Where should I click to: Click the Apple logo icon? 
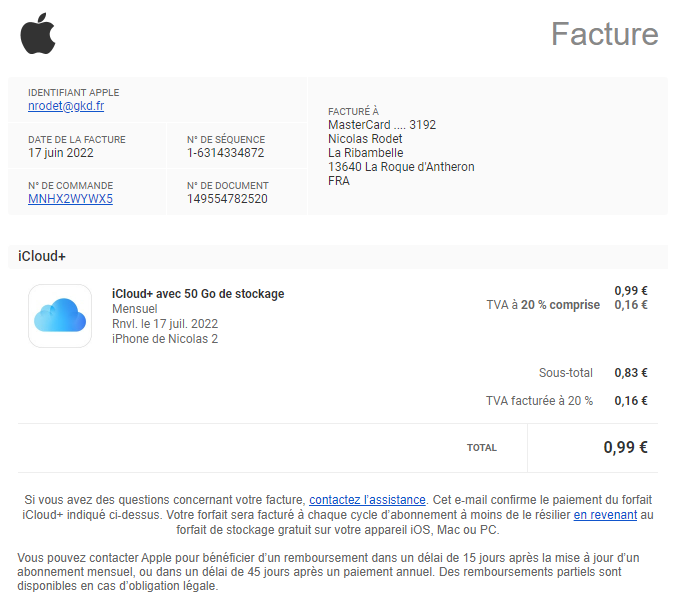click(38, 34)
